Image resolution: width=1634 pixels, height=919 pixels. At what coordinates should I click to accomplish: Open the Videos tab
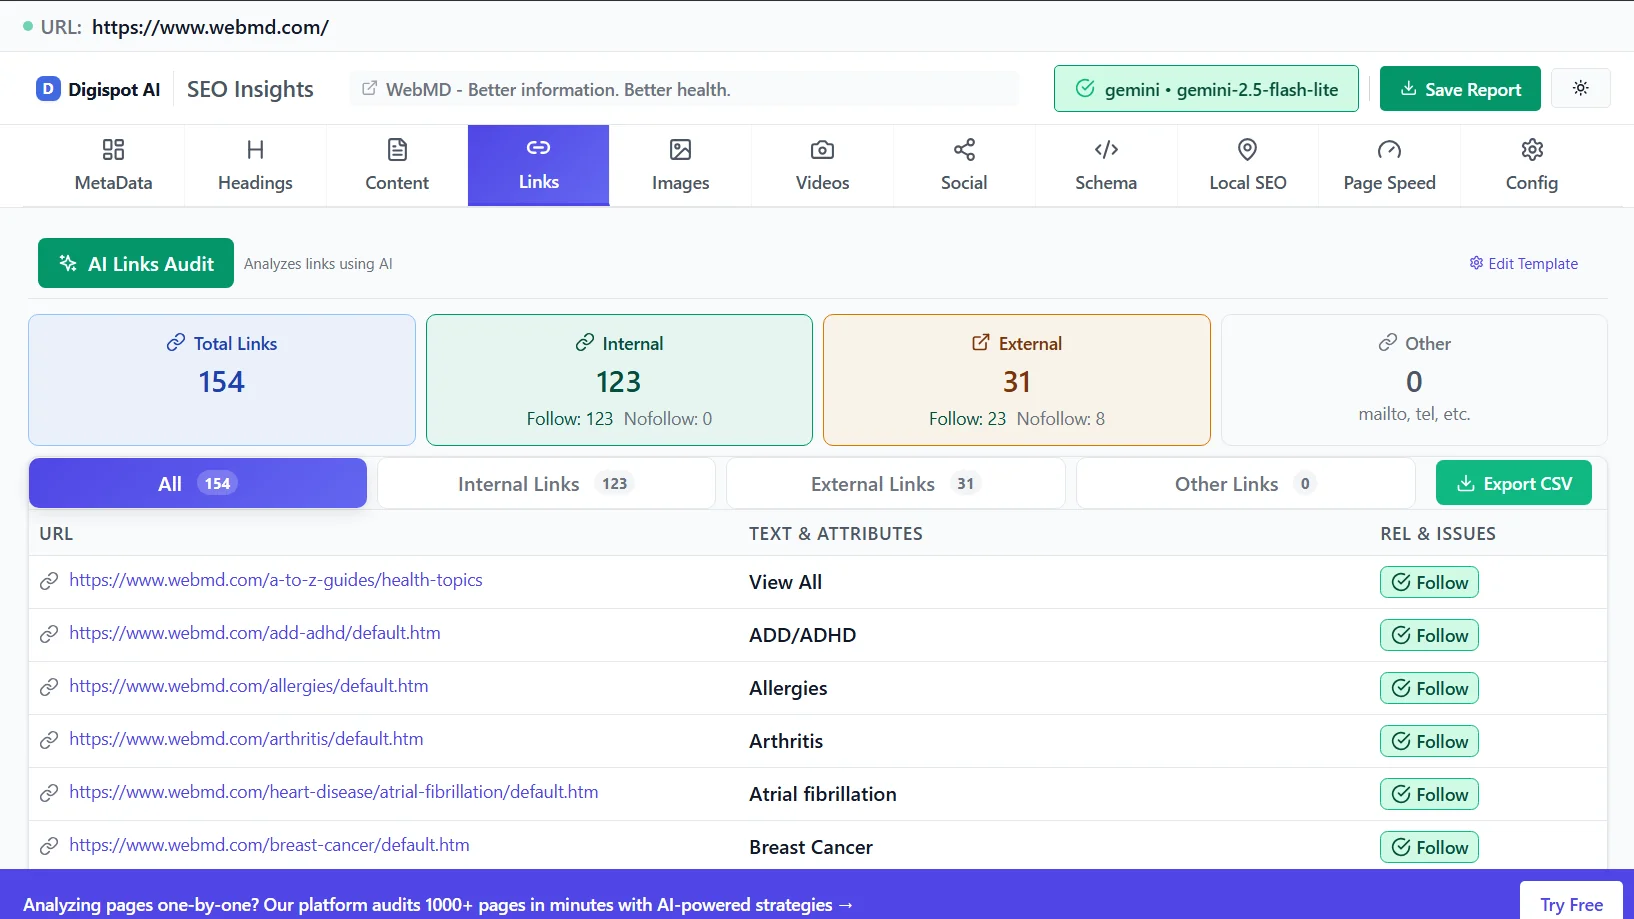[x=822, y=166]
